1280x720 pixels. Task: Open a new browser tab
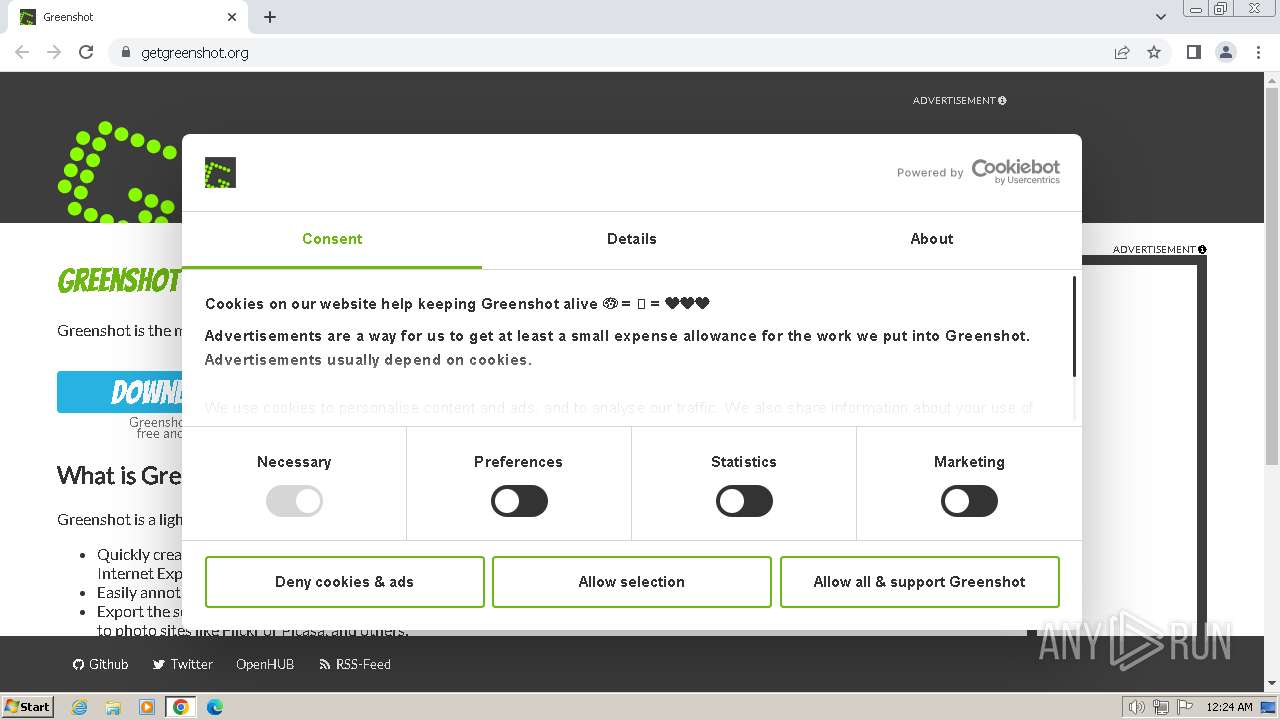[270, 17]
